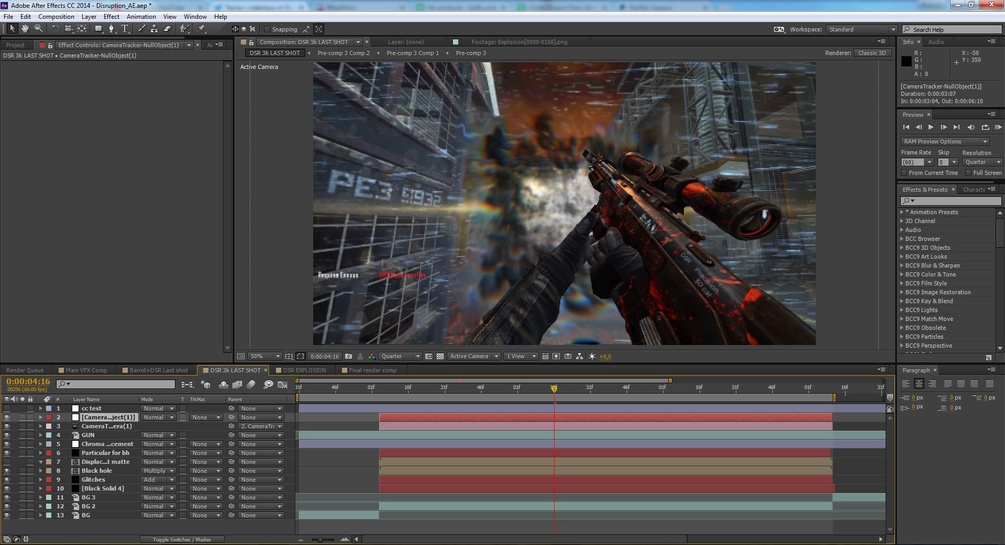This screenshot has height=545, width=1005.
Task: Open Black hole layer Multiply mode dropdown
Action: 158,471
